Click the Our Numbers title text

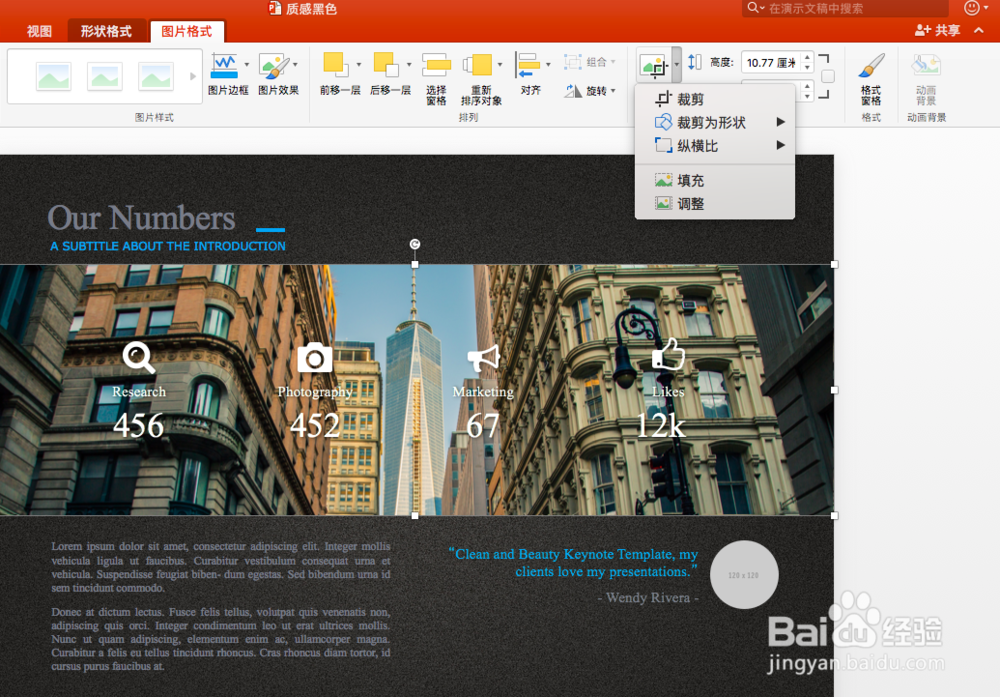coord(142,217)
